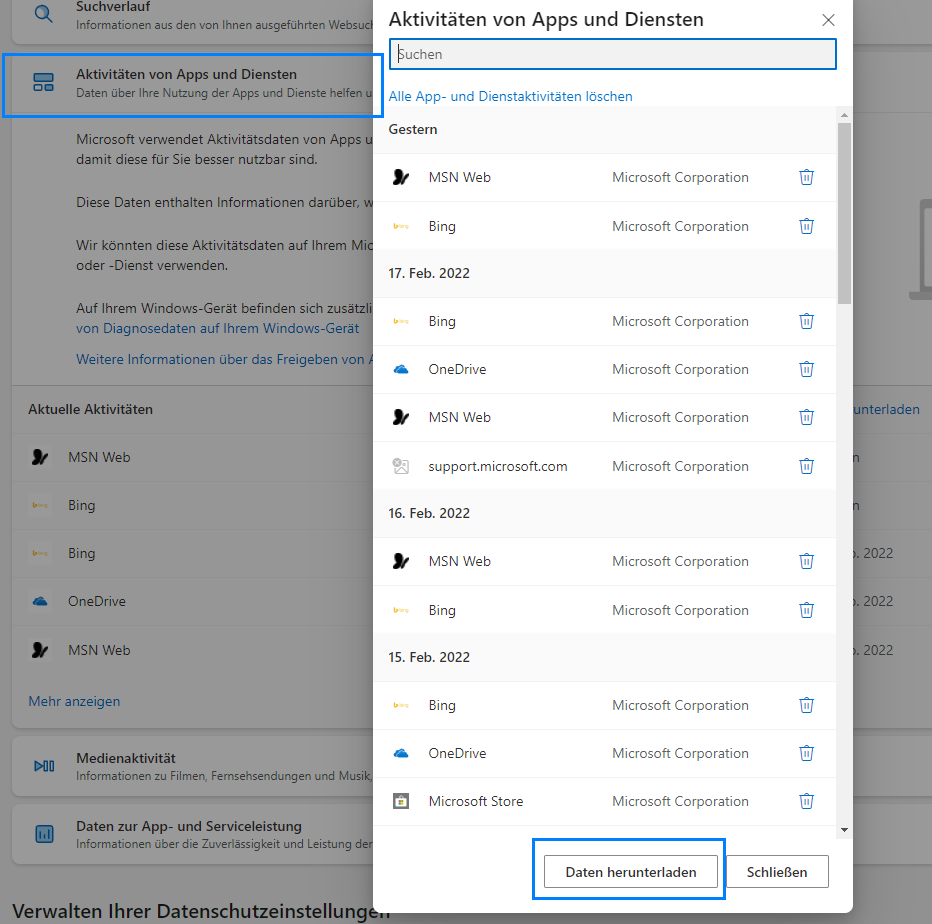Click Microsoft Corporation beside Microsoft Store
Image resolution: width=932 pixels, height=924 pixels.
(x=680, y=801)
